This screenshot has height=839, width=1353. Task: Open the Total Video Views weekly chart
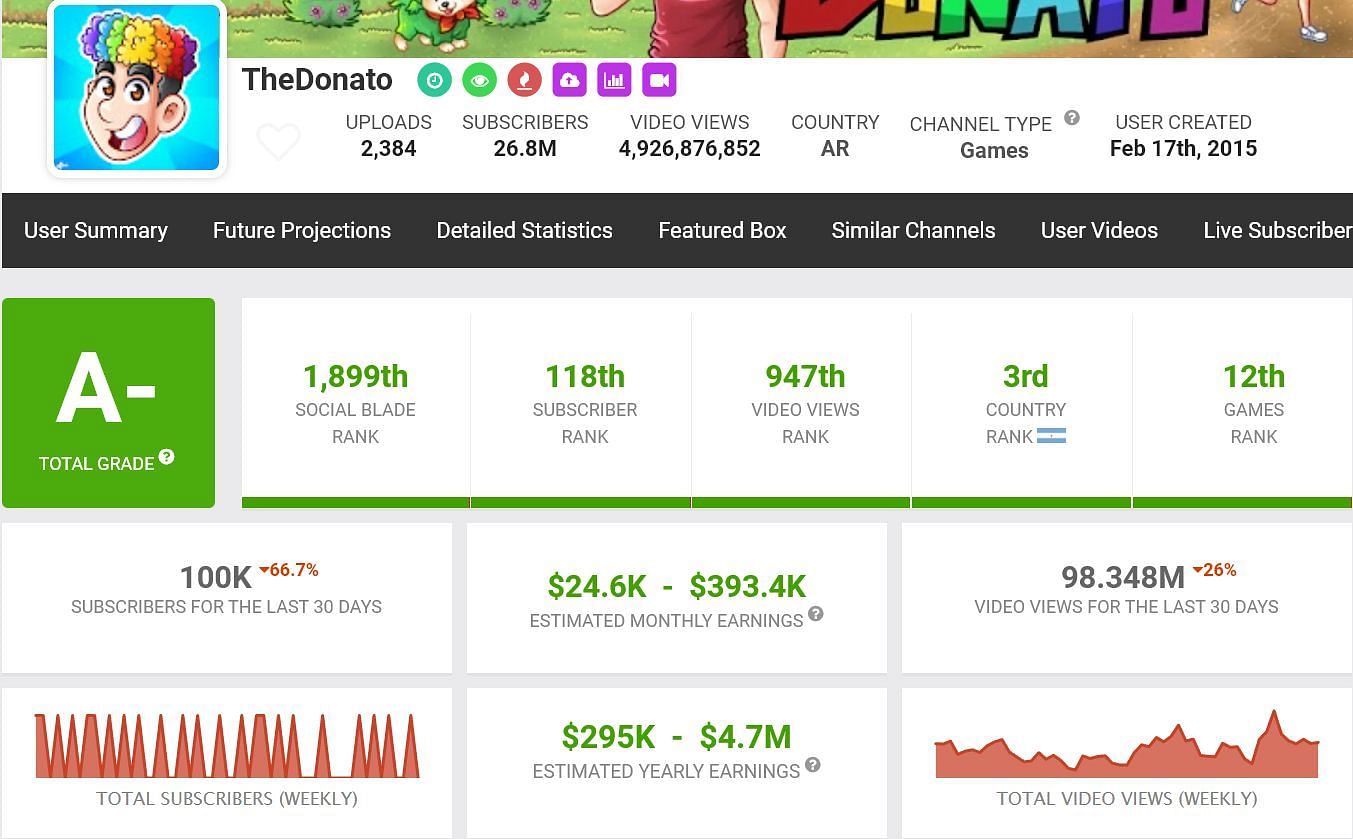coord(1127,744)
